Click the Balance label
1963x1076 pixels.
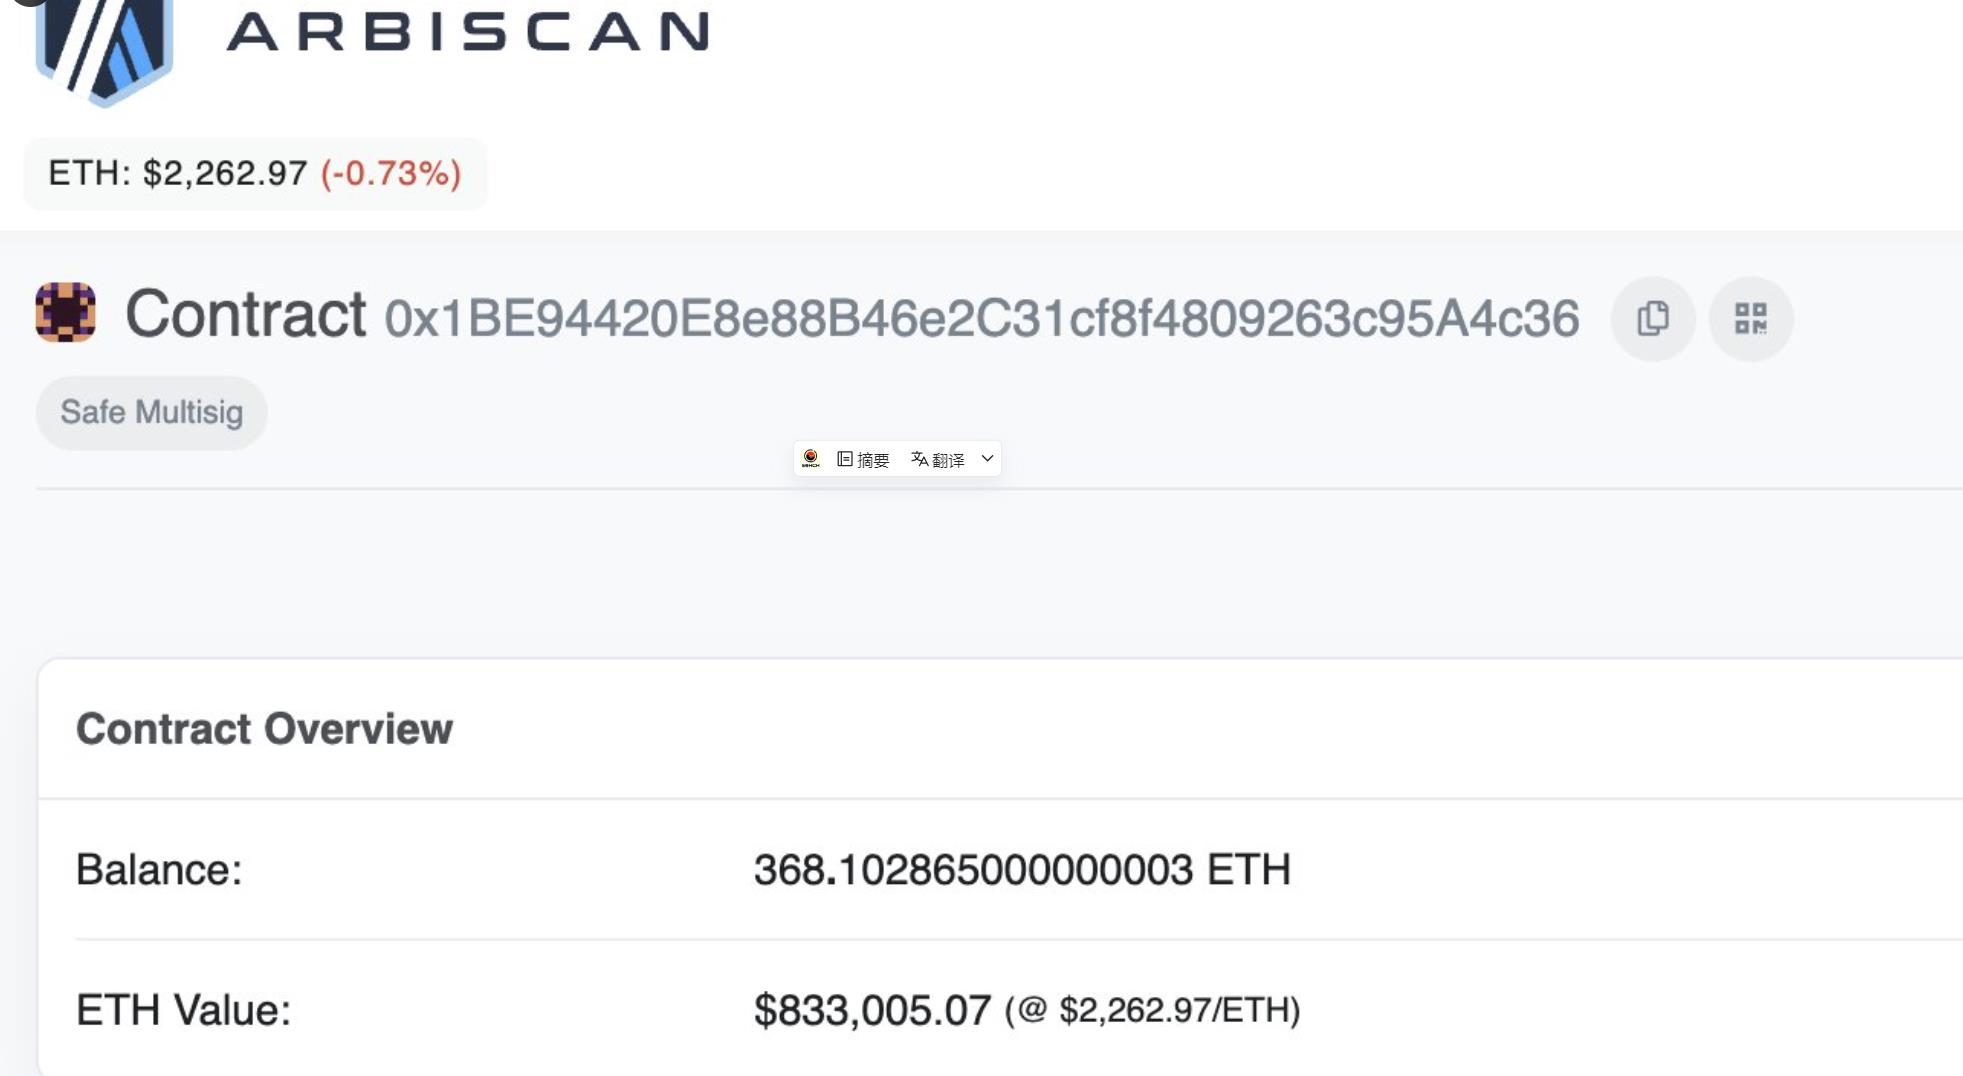click(159, 869)
